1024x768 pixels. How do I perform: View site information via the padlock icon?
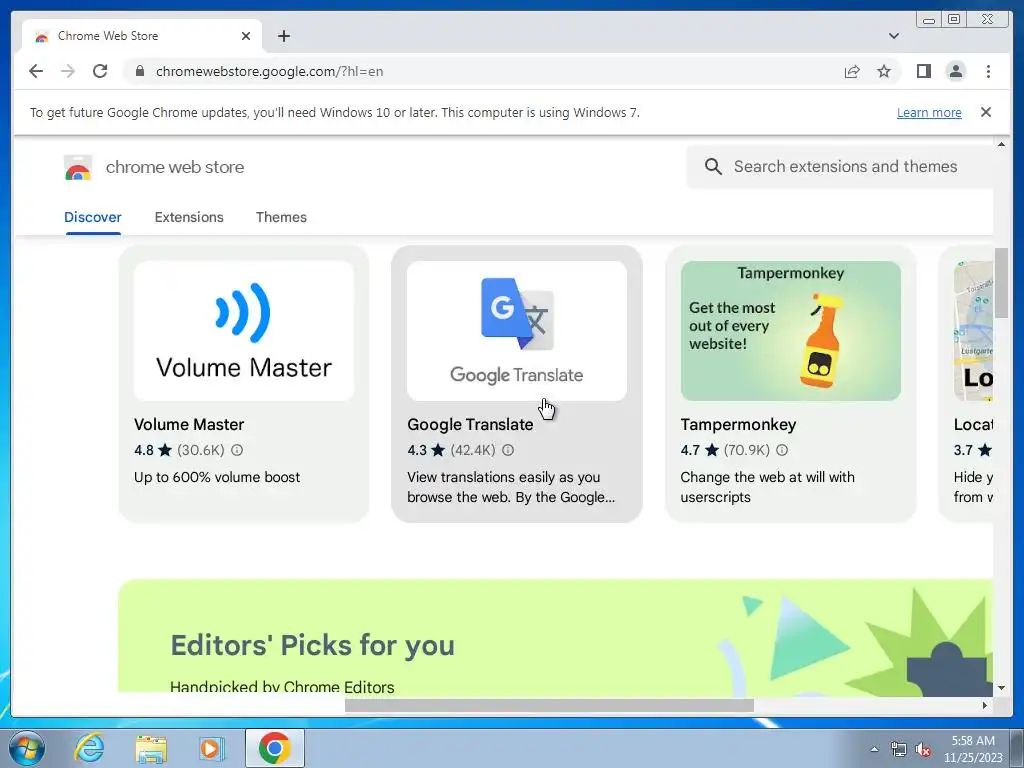[x=140, y=71]
